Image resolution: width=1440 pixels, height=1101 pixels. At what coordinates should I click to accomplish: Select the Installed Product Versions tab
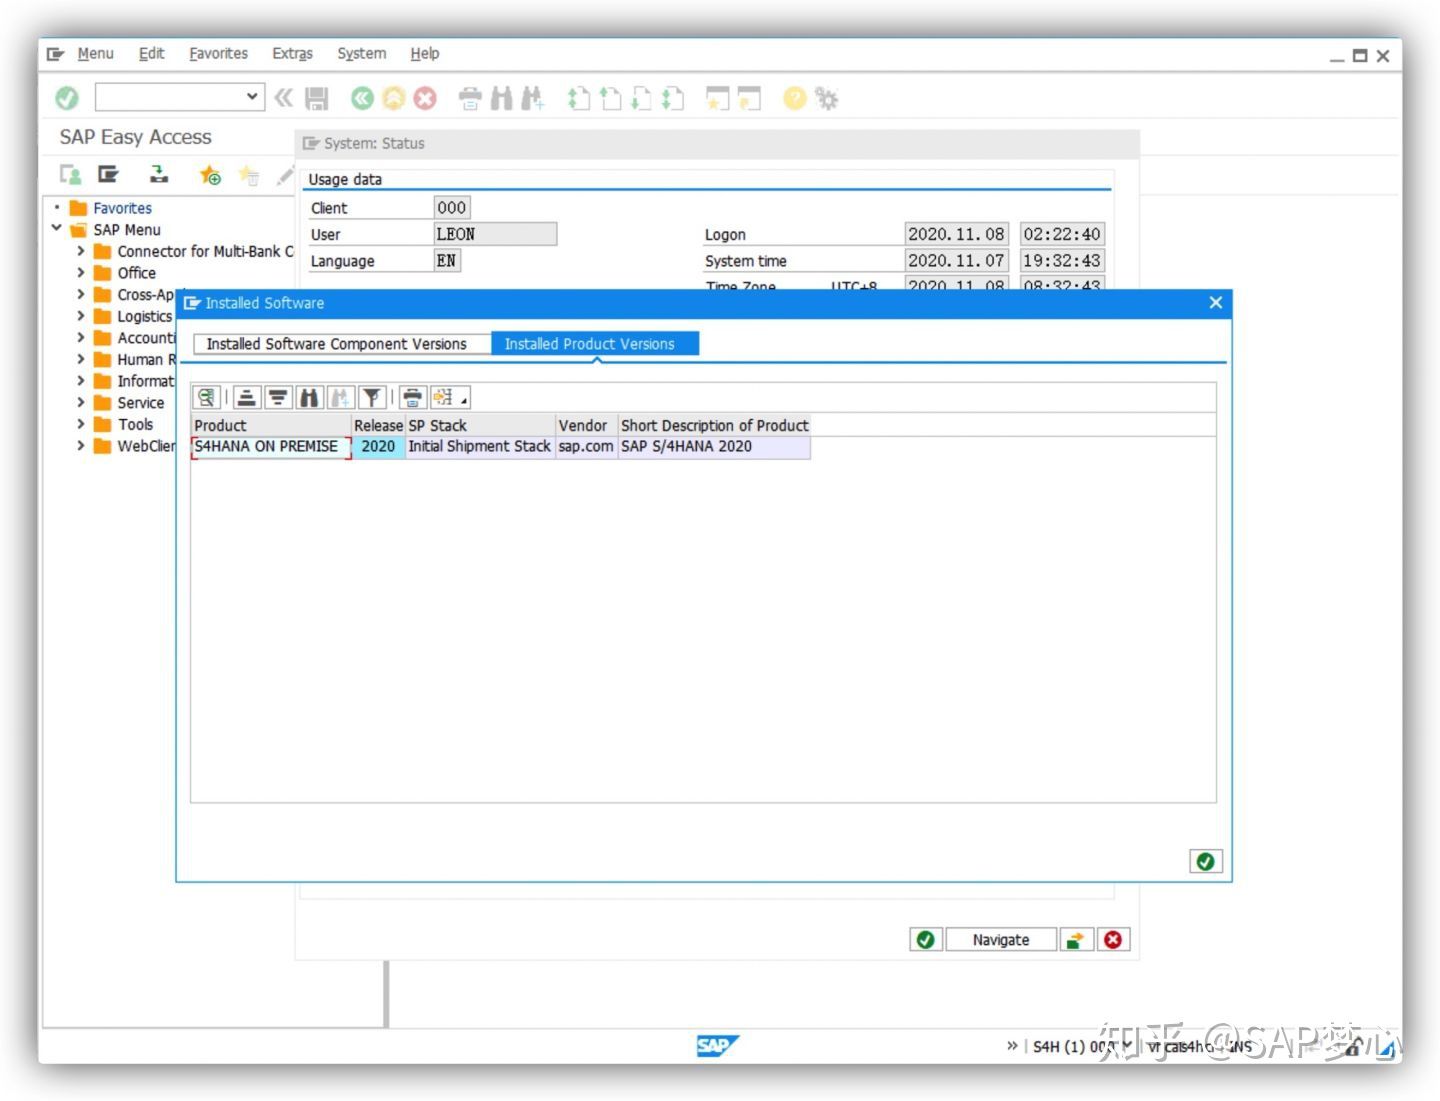[594, 344]
